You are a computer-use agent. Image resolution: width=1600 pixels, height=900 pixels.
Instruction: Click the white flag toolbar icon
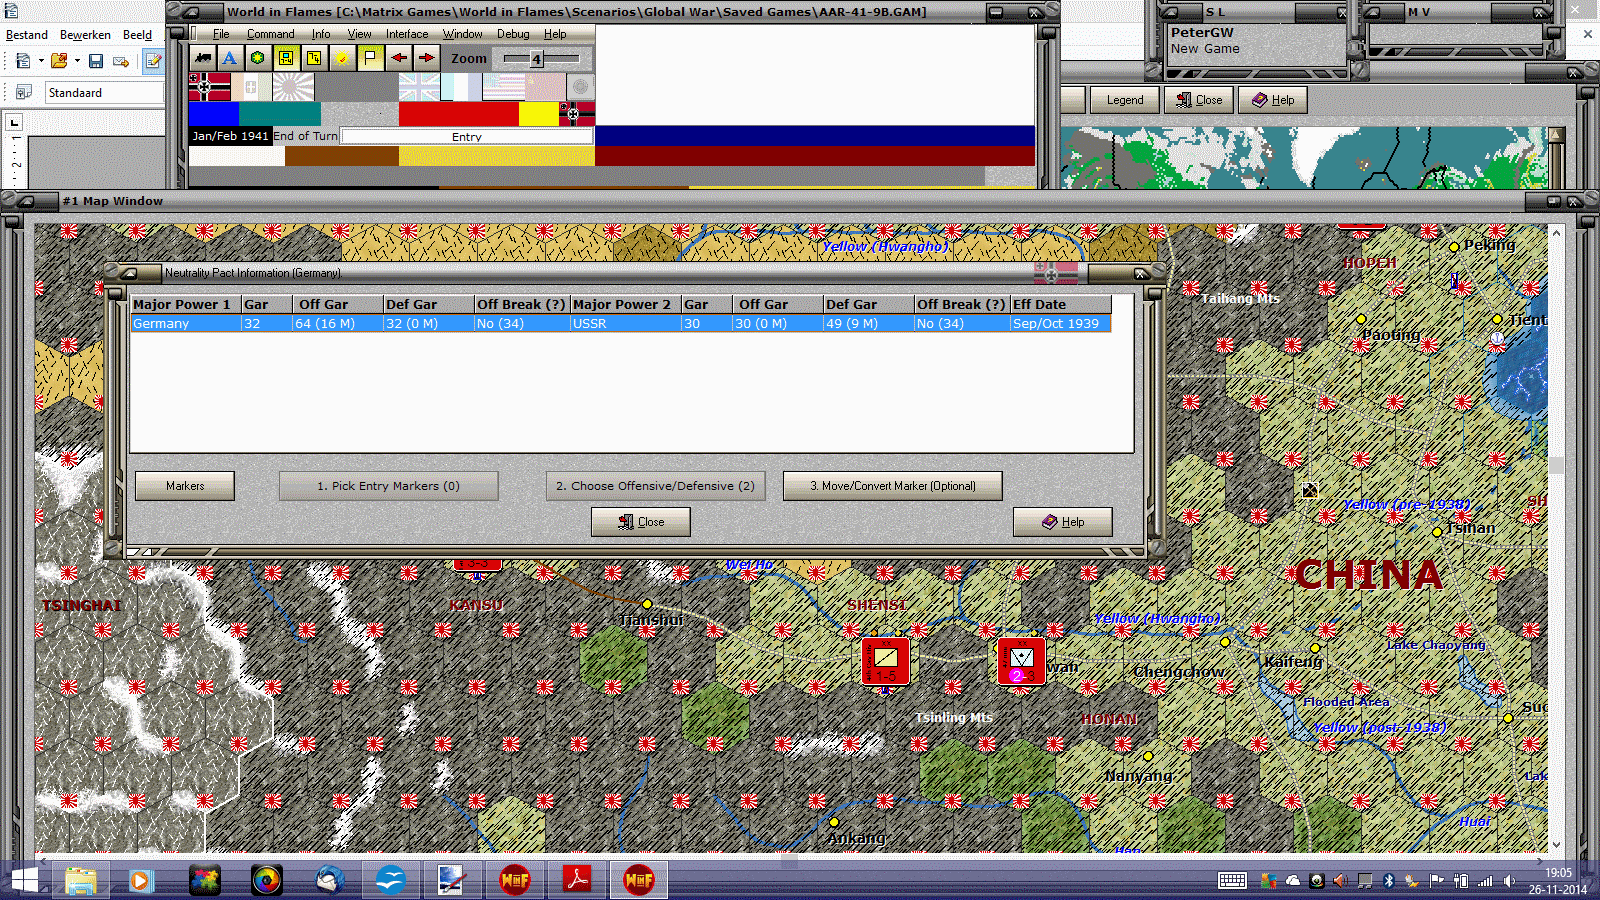371,58
